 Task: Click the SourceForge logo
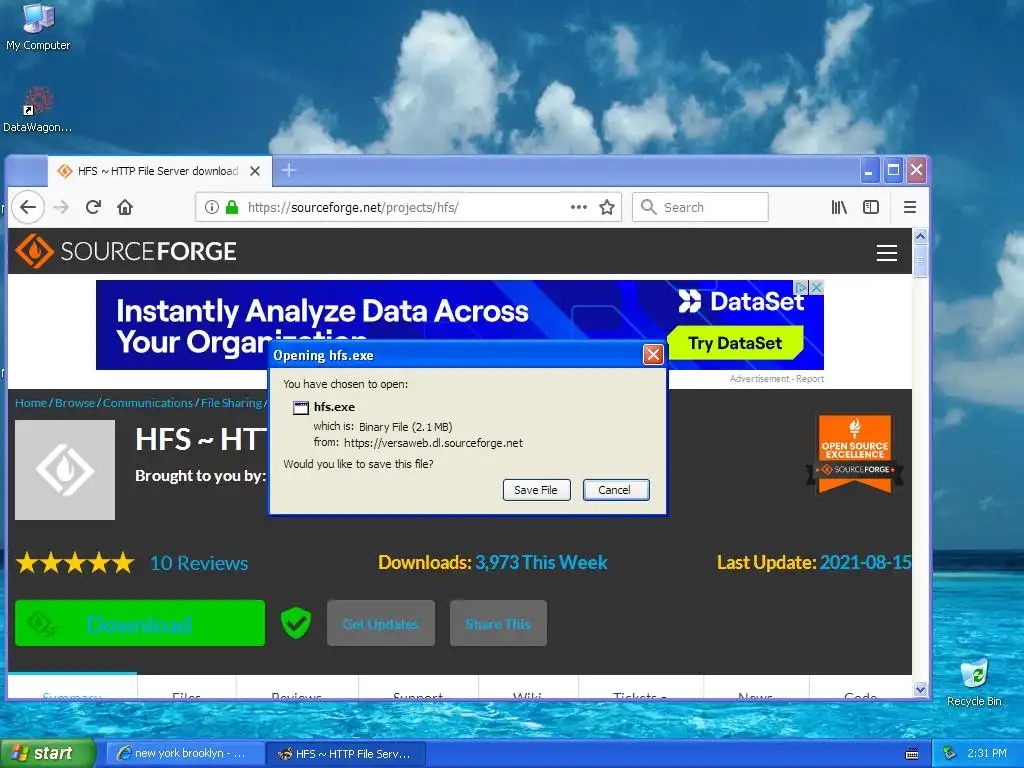point(125,251)
